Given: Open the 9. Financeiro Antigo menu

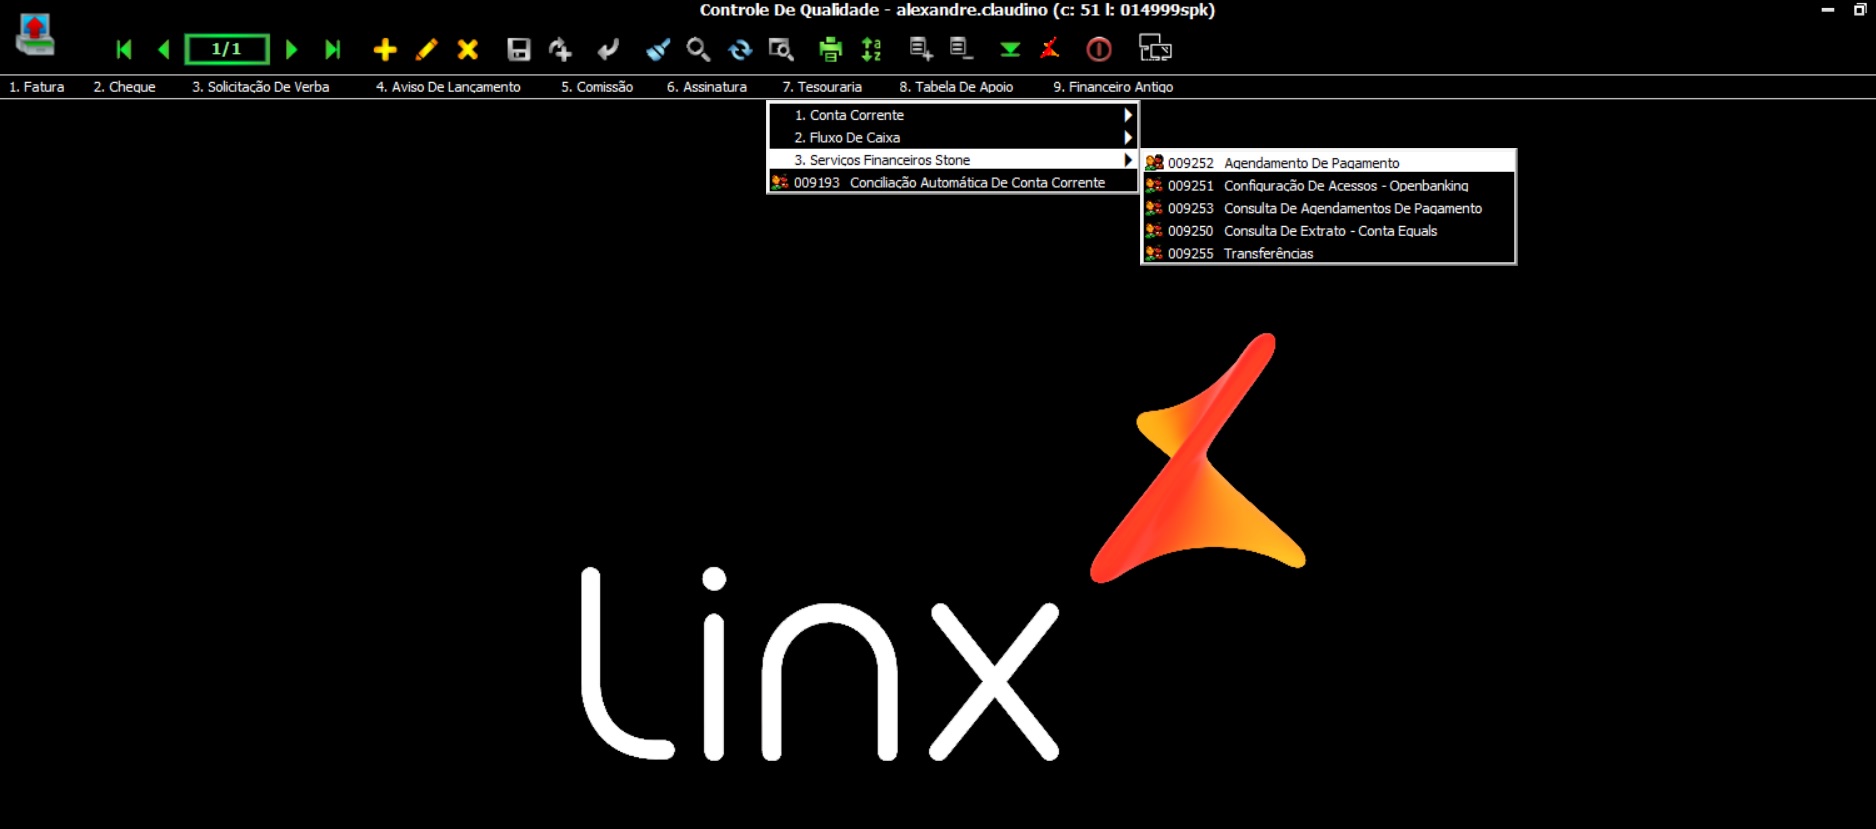Looking at the screenshot, I should pos(1113,87).
